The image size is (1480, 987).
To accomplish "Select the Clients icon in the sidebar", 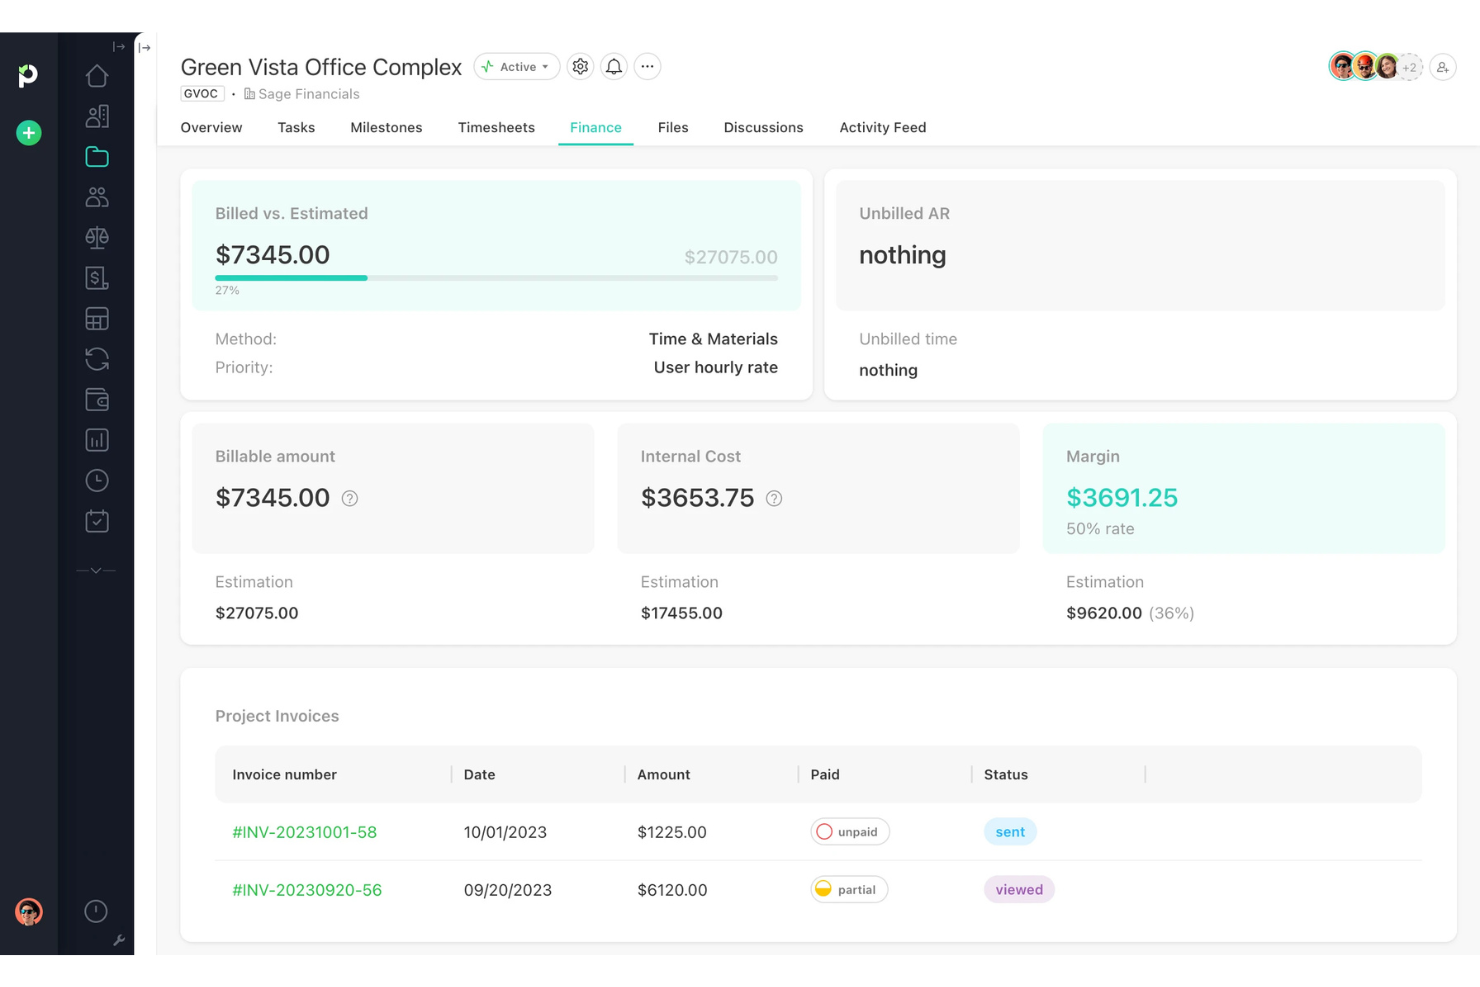I will click(97, 115).
